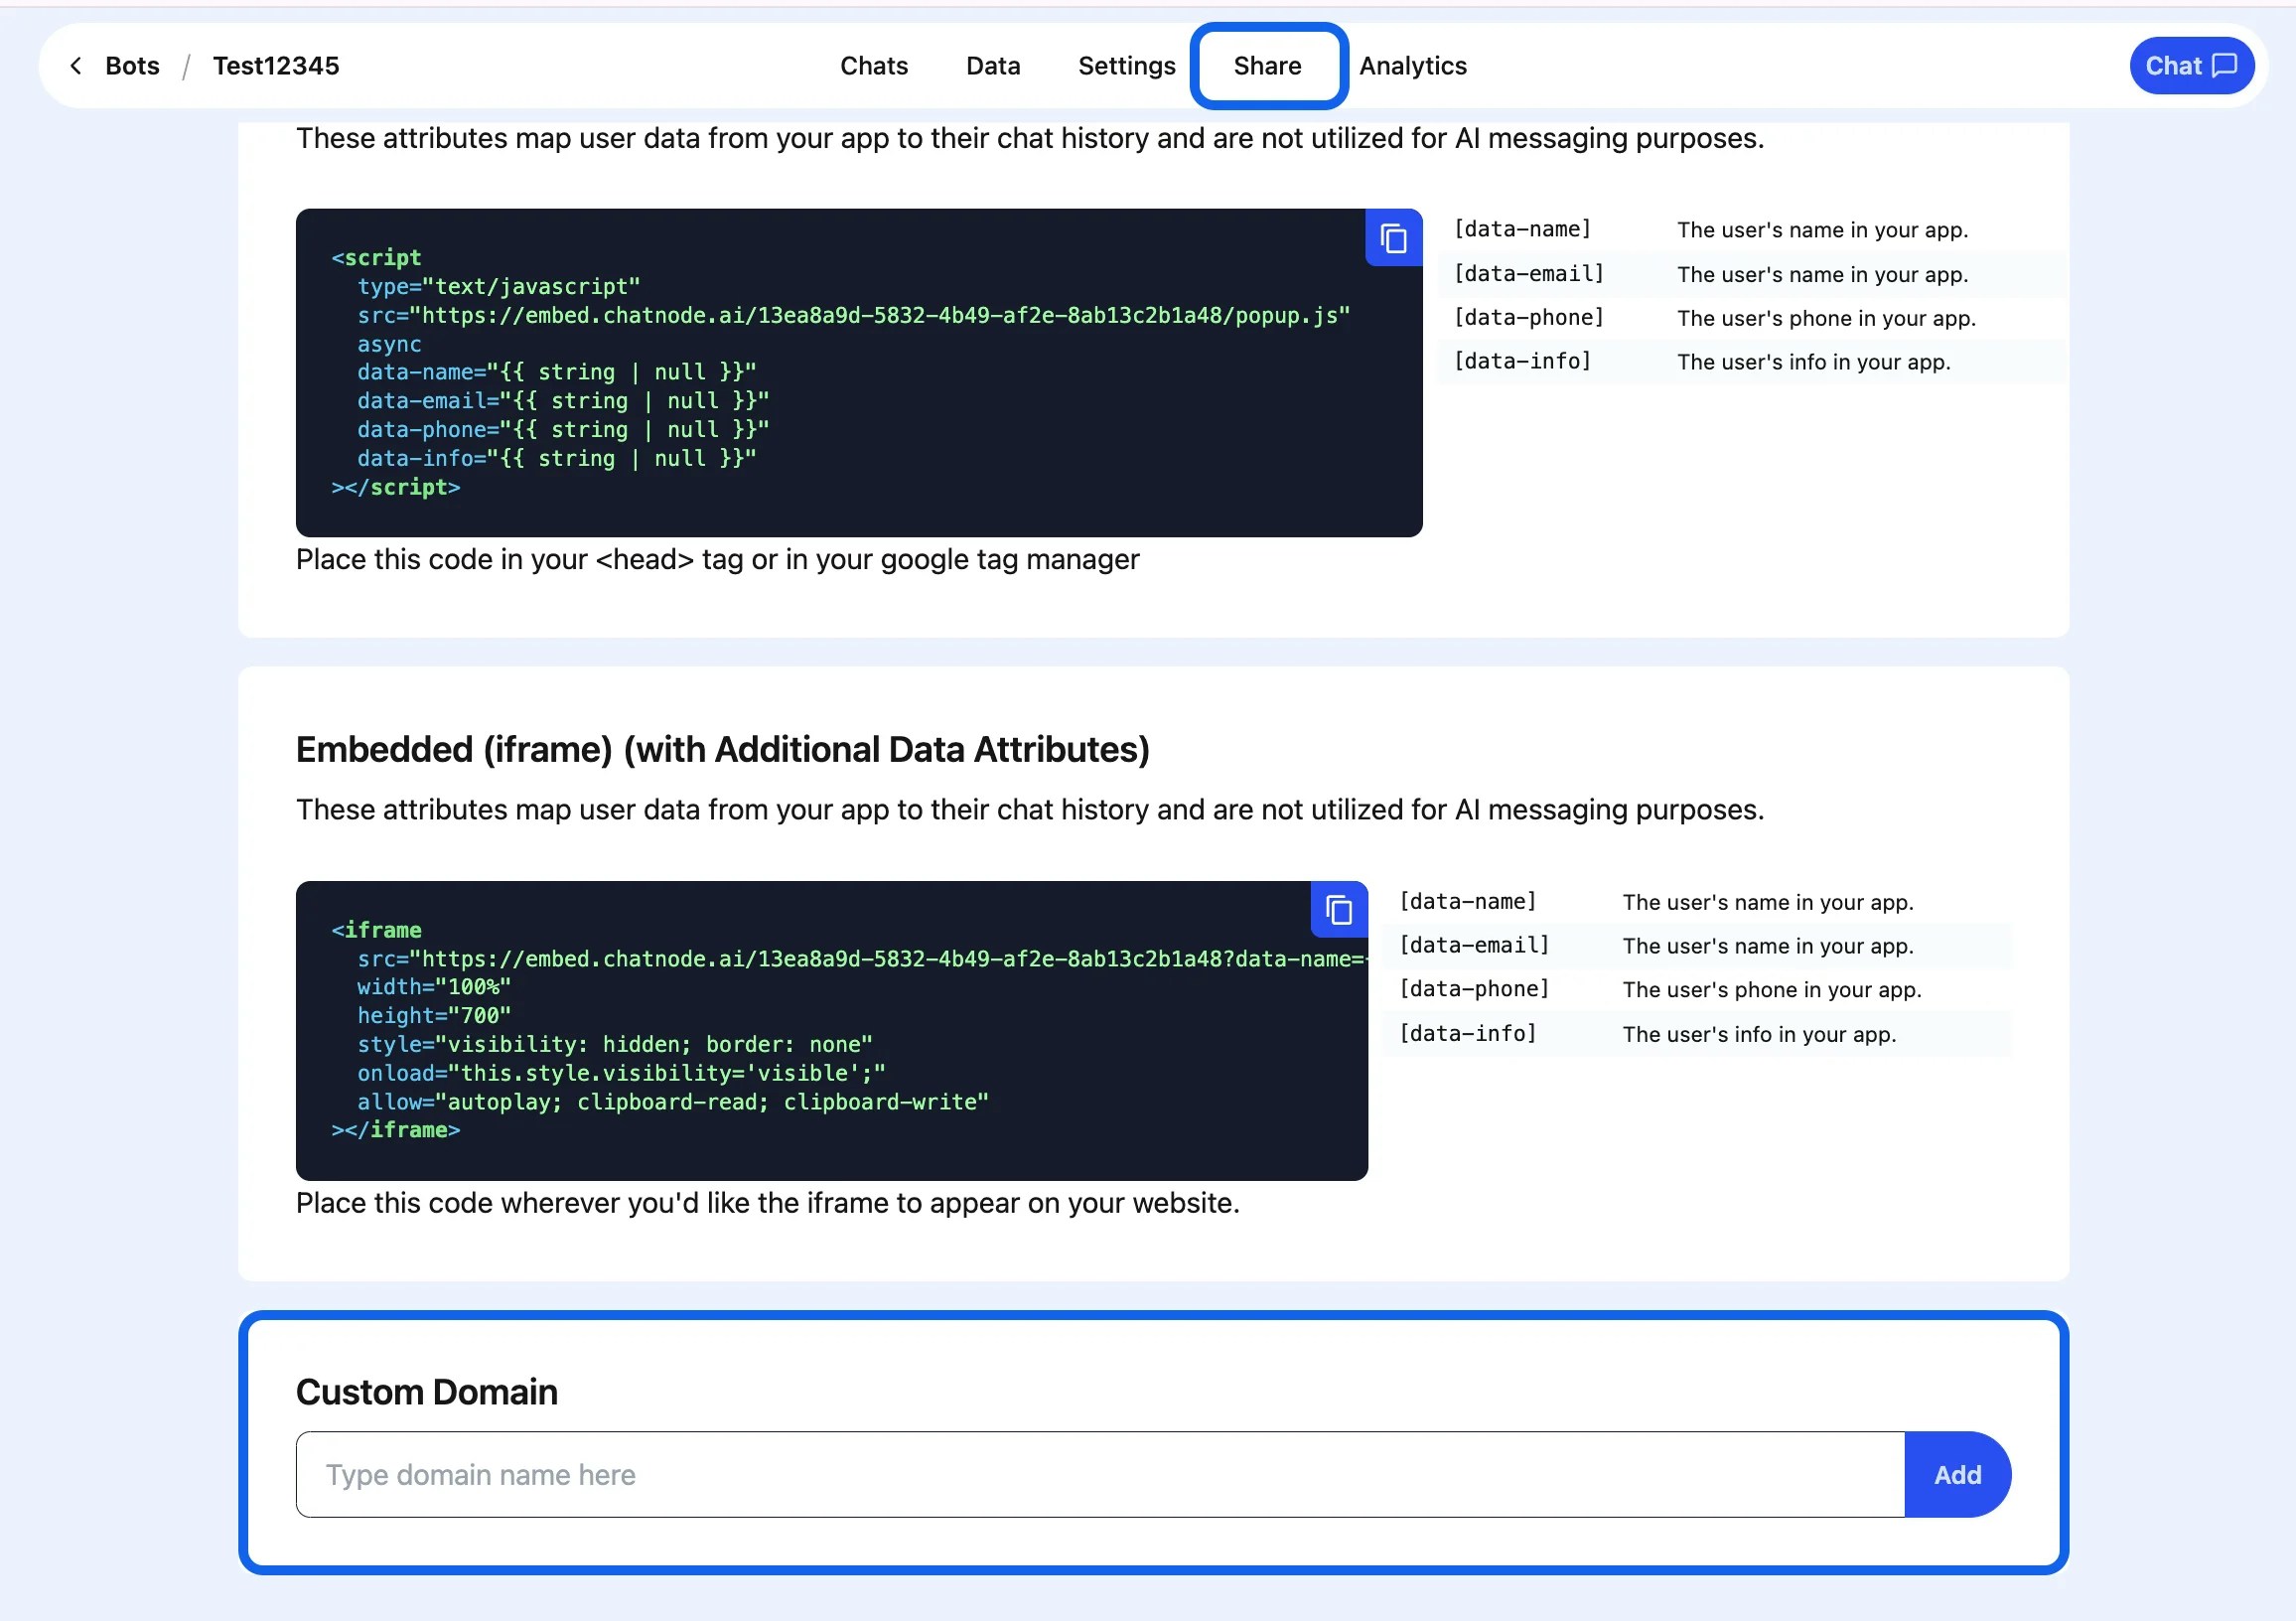Viewport: 2296px width, 1621px height.
Task: Select script data-phone attribute line
Action: pos(563,429)
